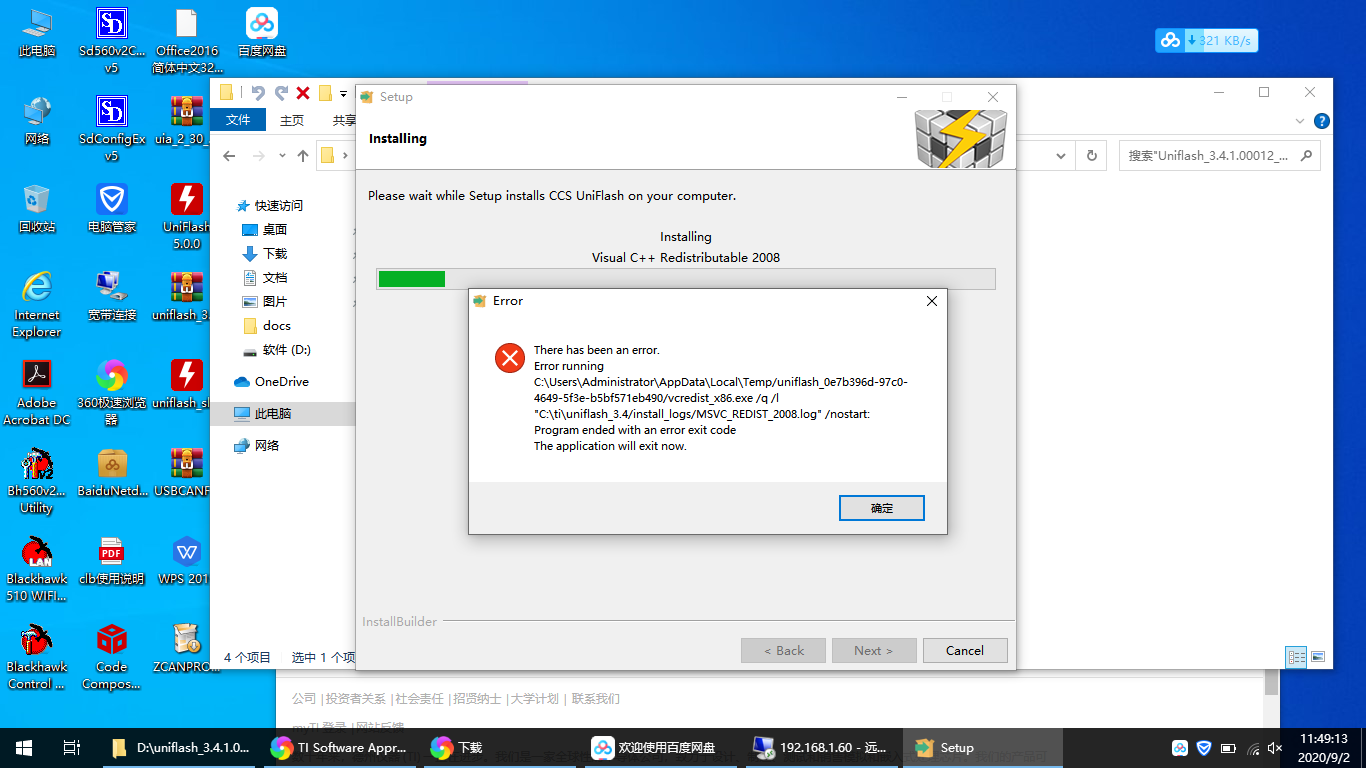The image size is (1366, 768).
Task: Open 下载 in Explorer's sidebar
Action: (x=265, y=254)
